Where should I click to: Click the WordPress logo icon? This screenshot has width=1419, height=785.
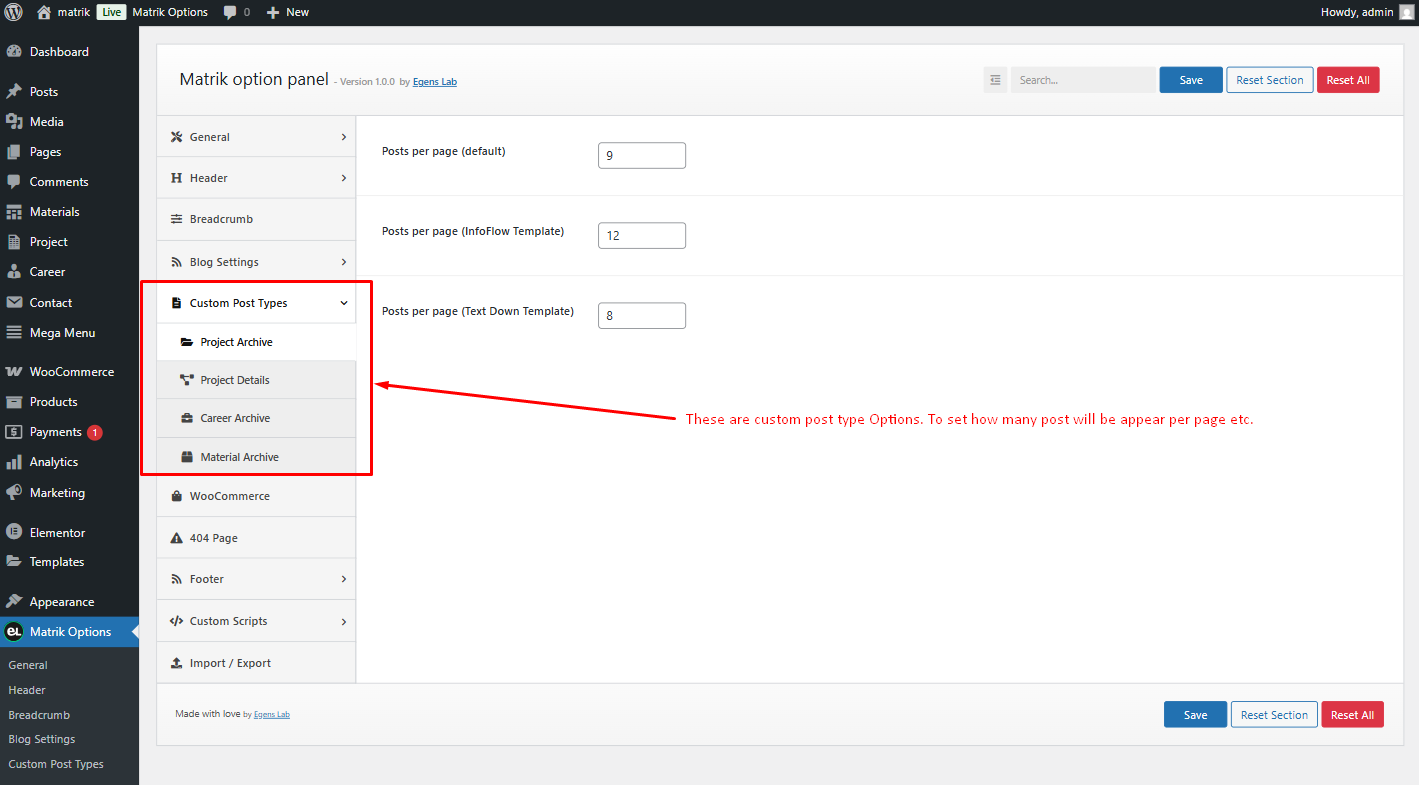click(x=13, y=12)
